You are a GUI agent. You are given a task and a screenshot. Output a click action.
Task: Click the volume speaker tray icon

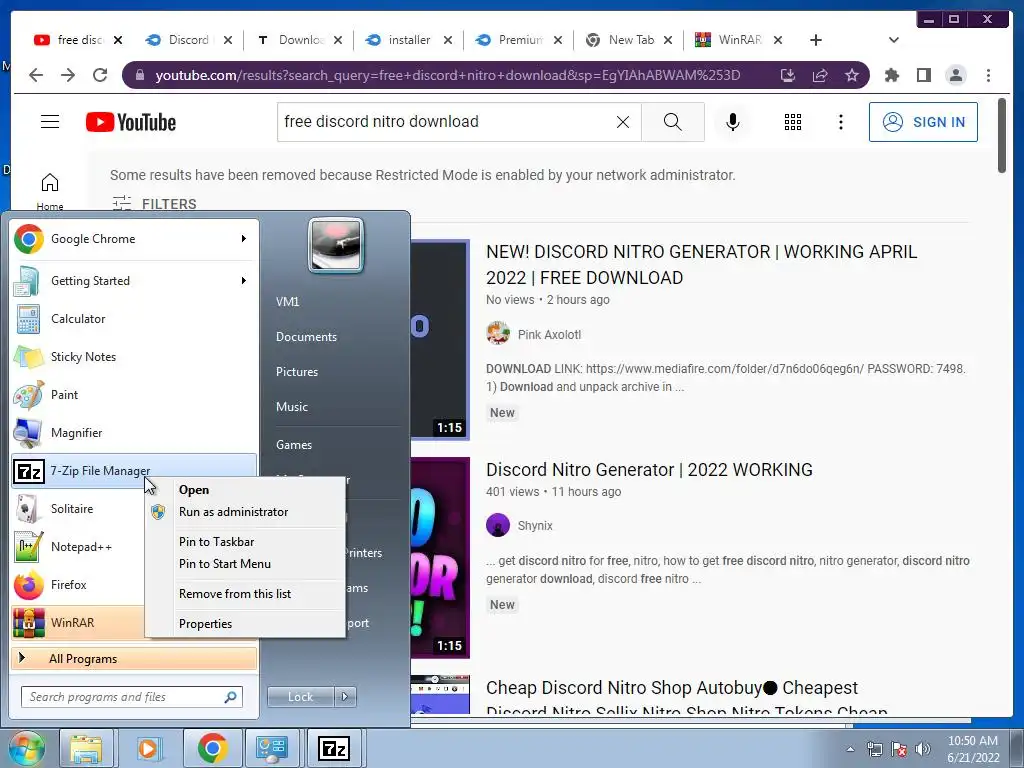click(923, 749)
